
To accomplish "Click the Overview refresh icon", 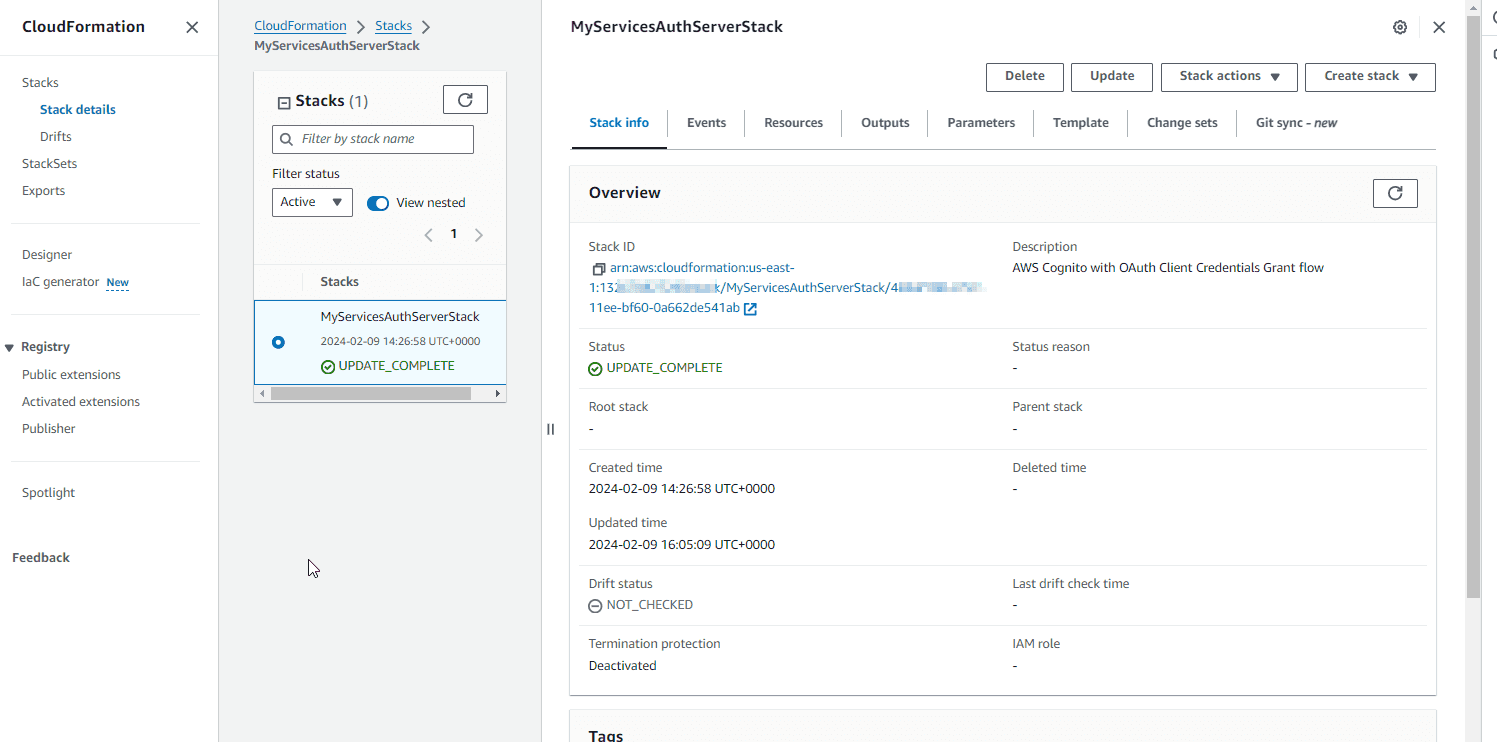I will tap(1395, 193).
